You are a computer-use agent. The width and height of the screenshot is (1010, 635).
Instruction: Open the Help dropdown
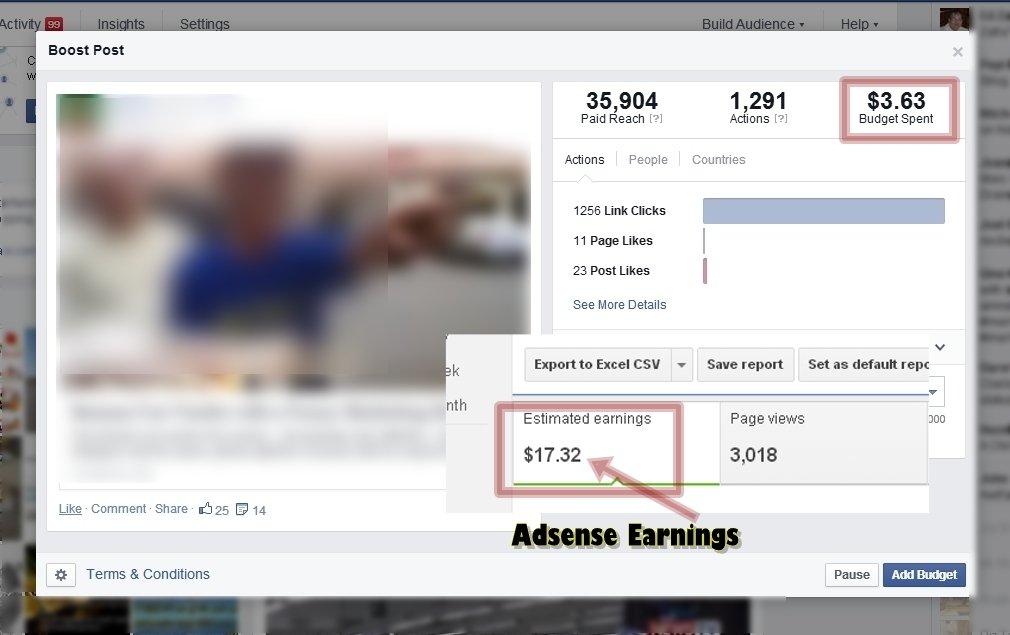point(856,23)
